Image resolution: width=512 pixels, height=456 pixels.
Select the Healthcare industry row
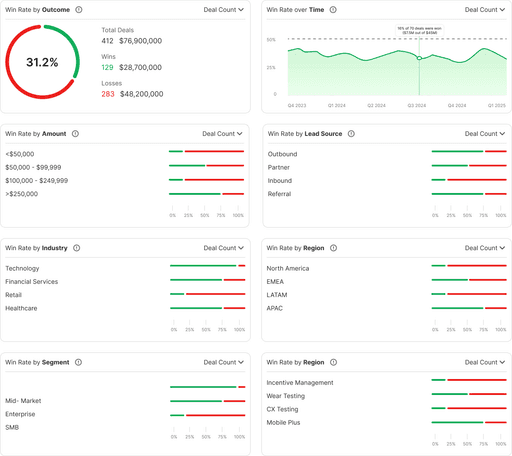125,308
